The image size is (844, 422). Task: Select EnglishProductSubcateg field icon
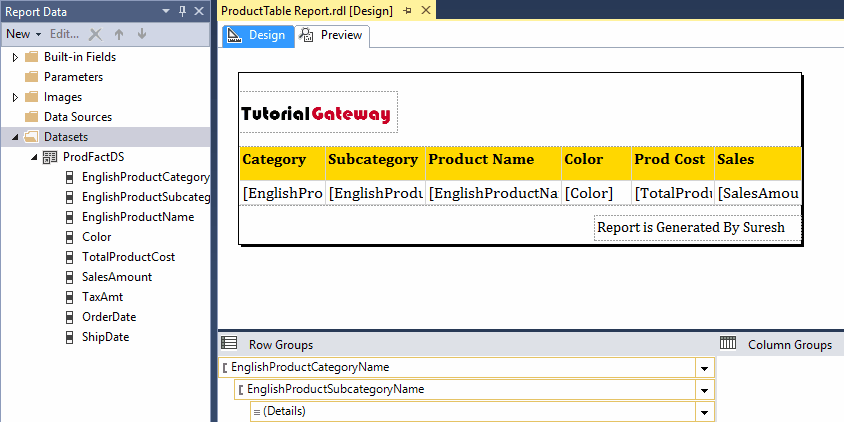pos(69,197)
